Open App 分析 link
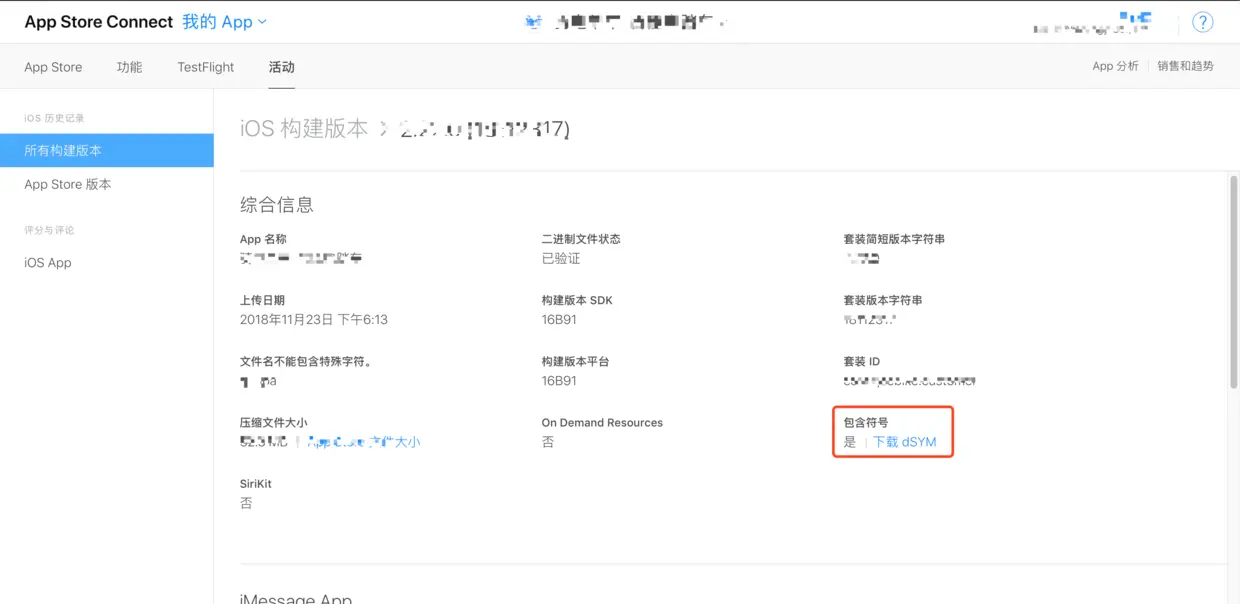1240x604 pixels. (x=1115, y=66)
